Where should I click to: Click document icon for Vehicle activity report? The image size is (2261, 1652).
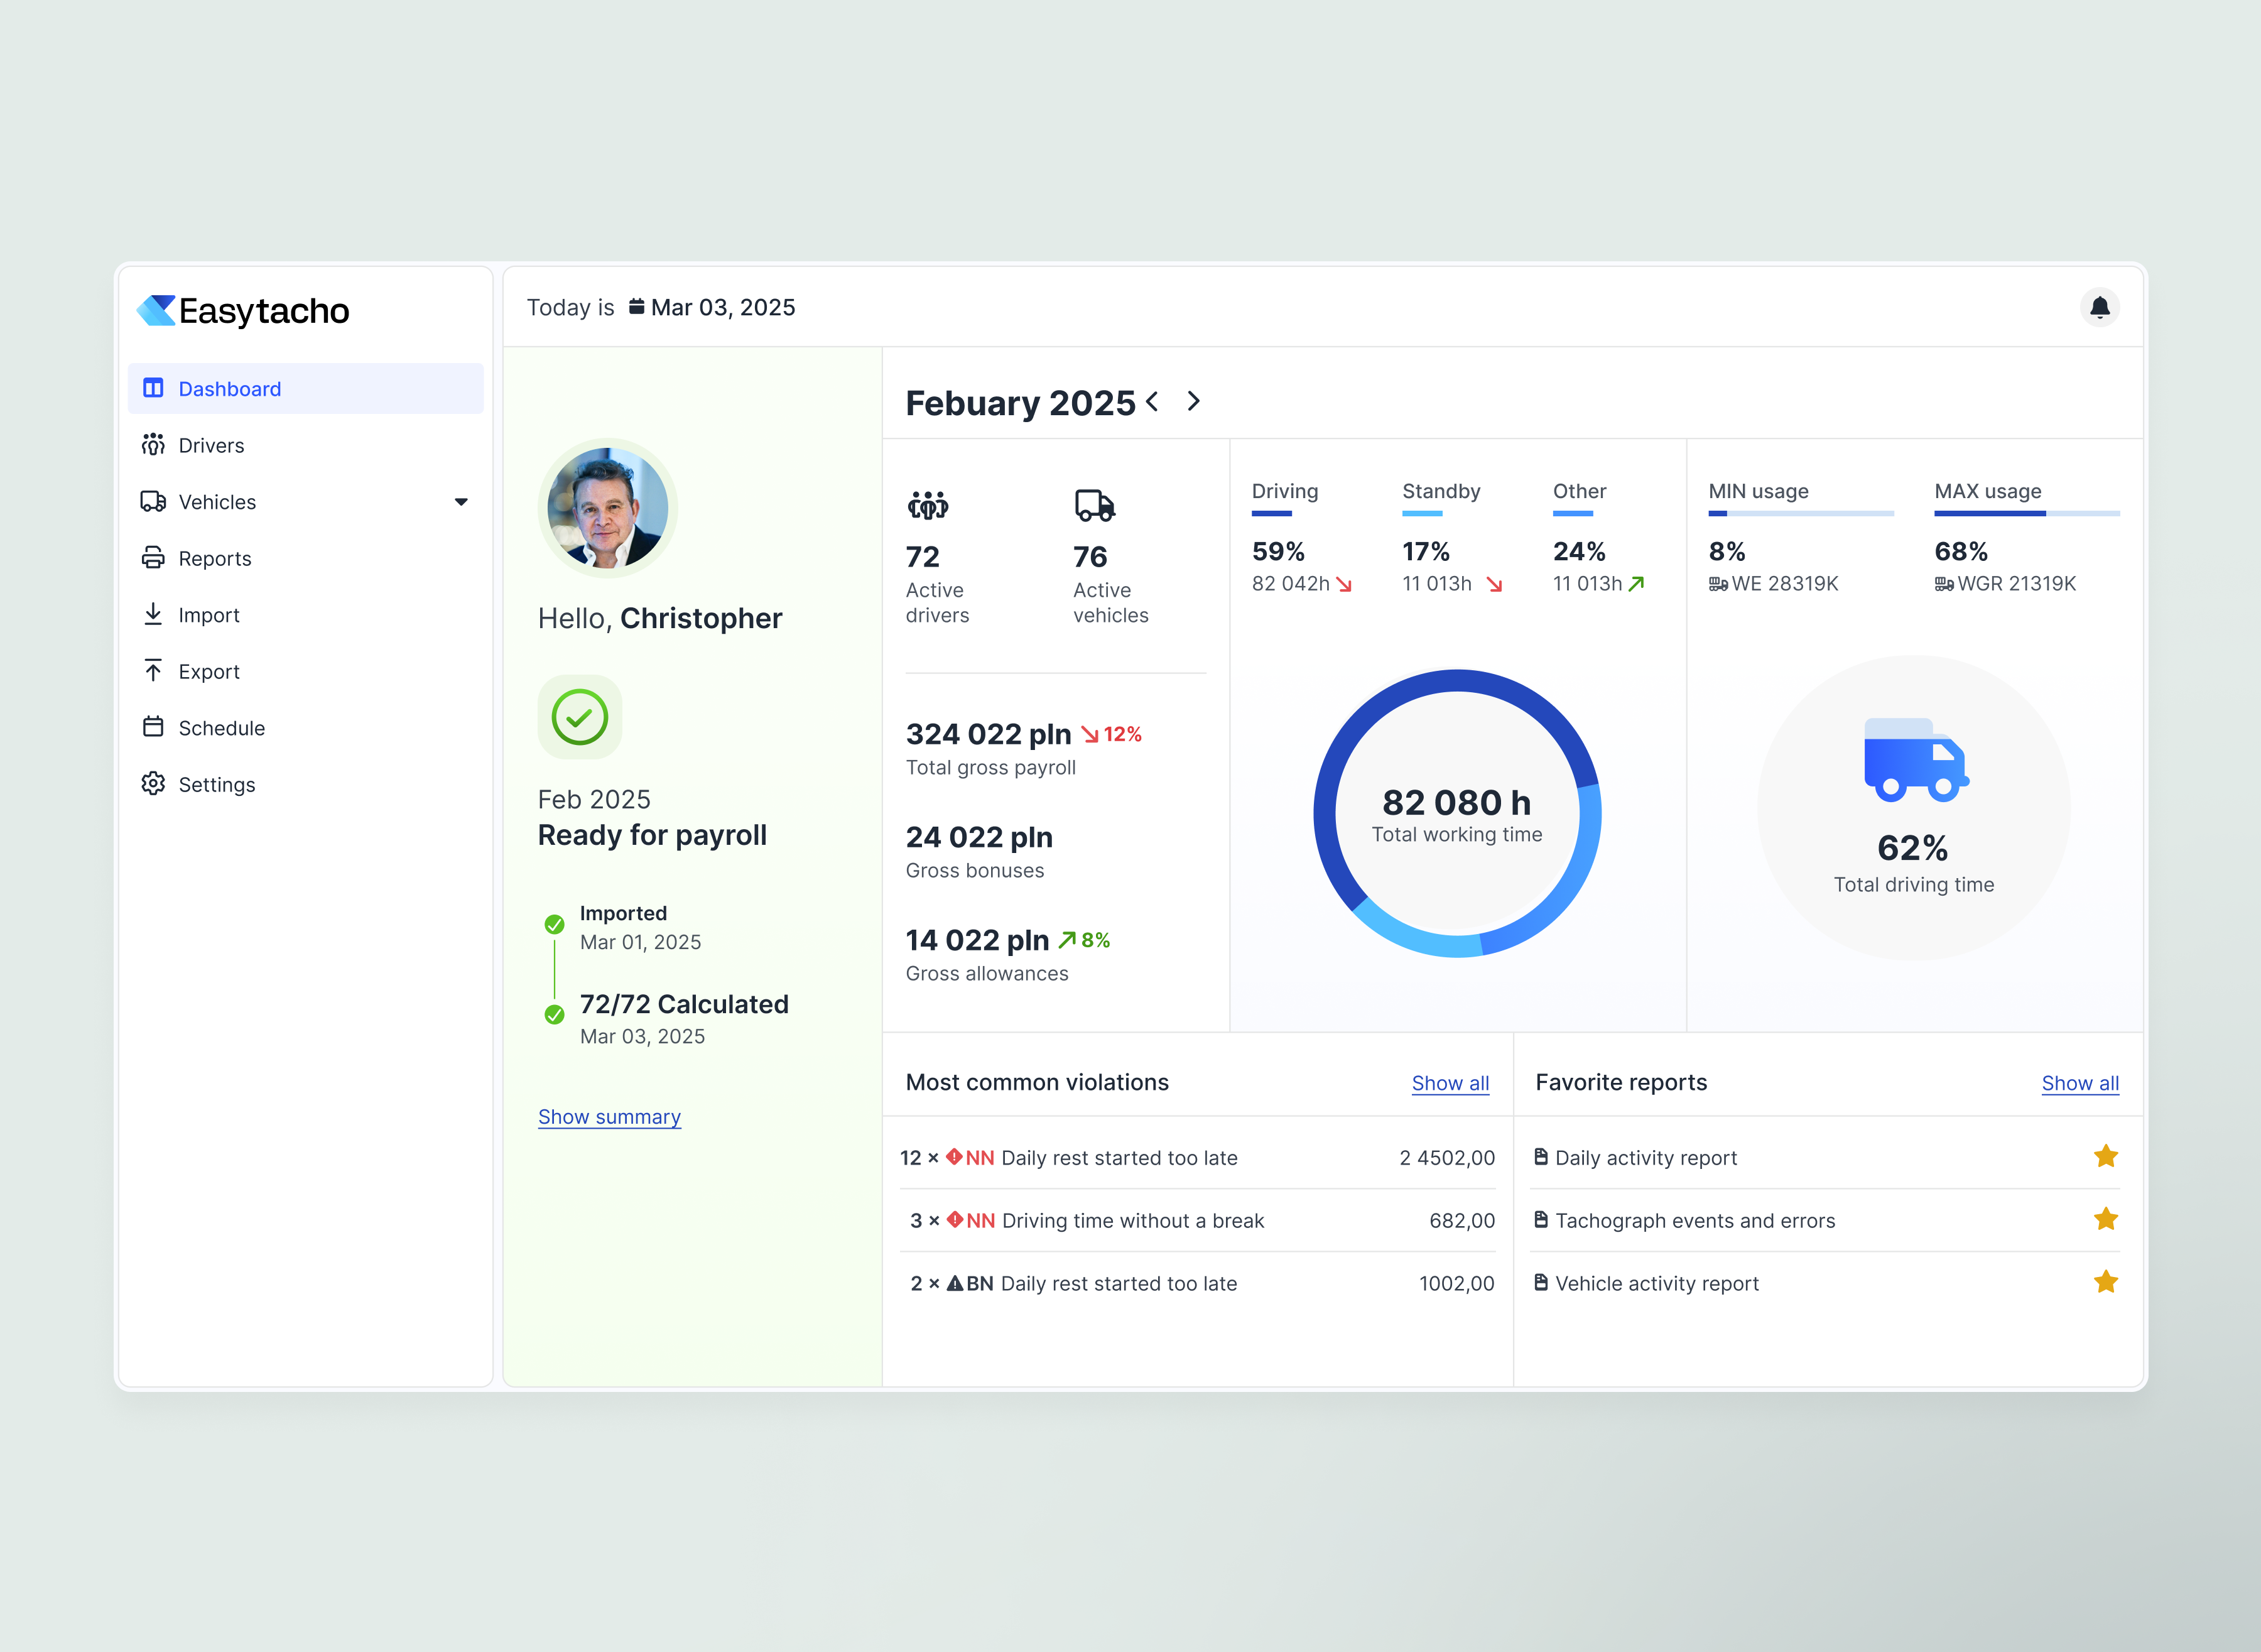click(1541, 1282)
